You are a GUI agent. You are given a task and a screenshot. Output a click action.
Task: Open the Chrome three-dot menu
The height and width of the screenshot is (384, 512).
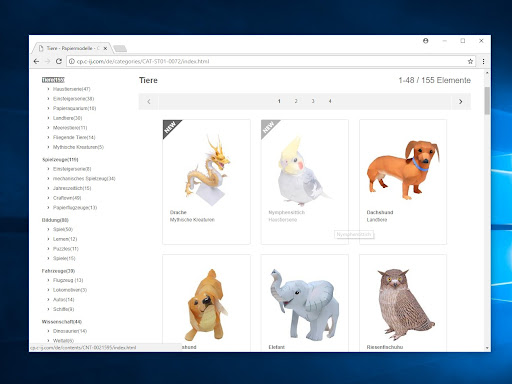click(483, 61)
